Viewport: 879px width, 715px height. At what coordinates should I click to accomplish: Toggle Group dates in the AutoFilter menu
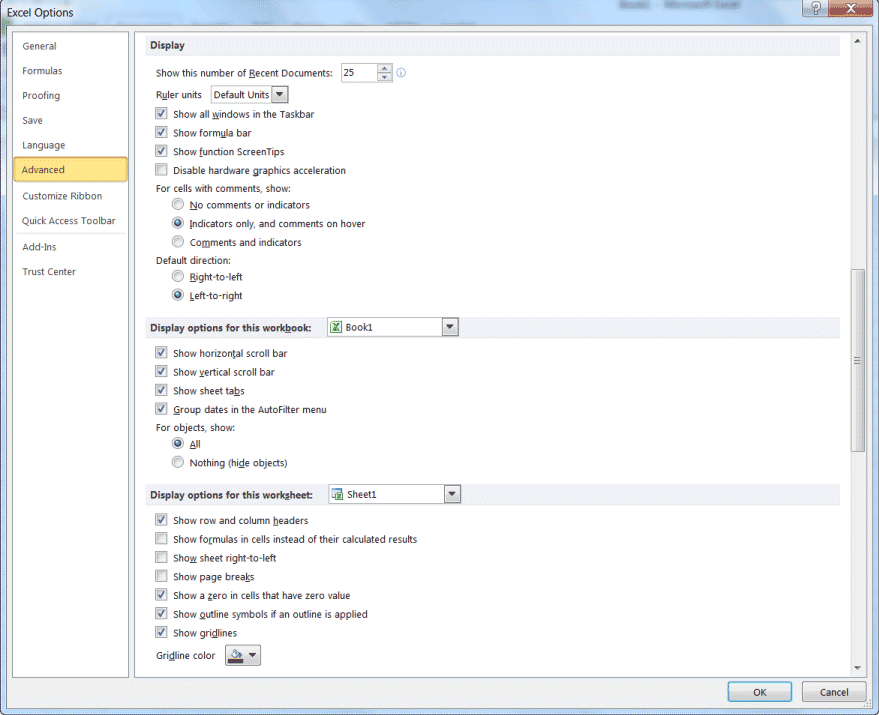click(161, 409)
